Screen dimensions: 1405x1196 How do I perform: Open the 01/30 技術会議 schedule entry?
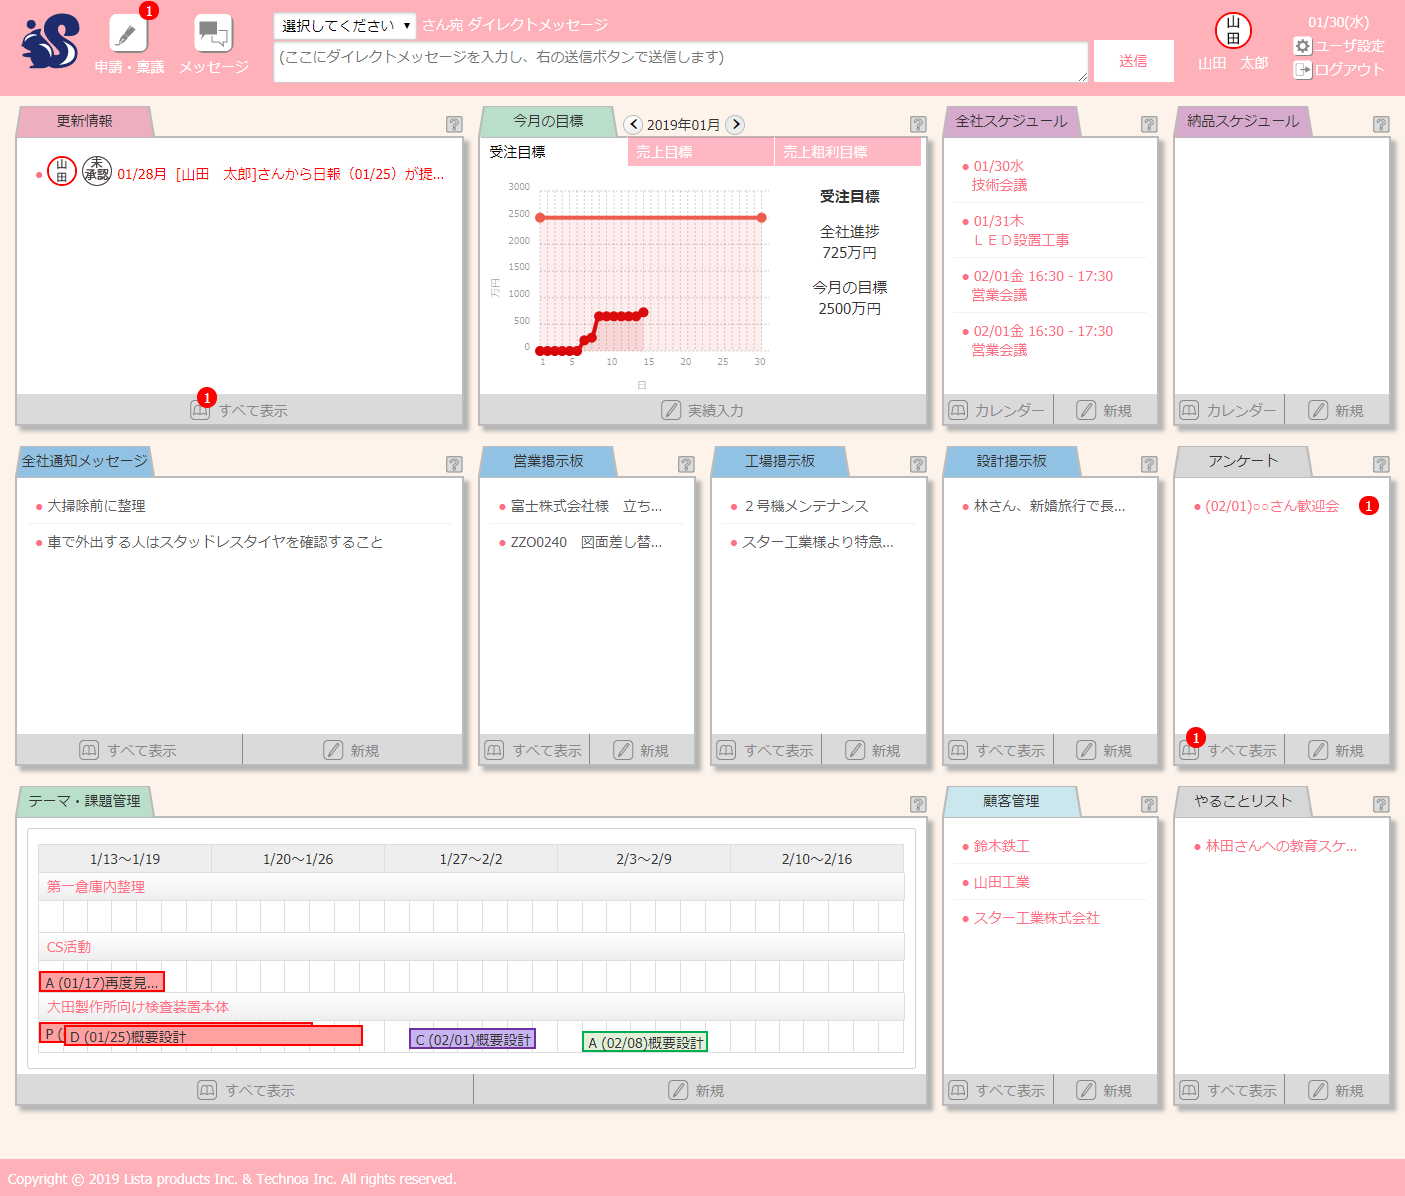click(999, 176)
